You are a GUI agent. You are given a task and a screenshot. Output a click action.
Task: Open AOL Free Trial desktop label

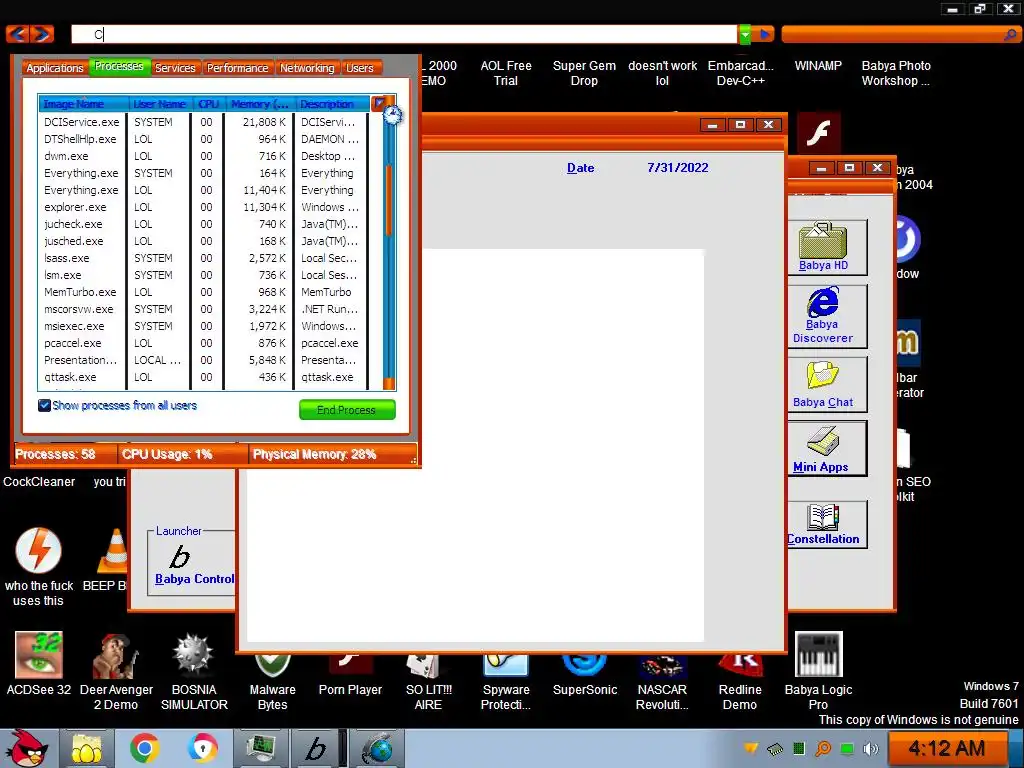[506, 73]
